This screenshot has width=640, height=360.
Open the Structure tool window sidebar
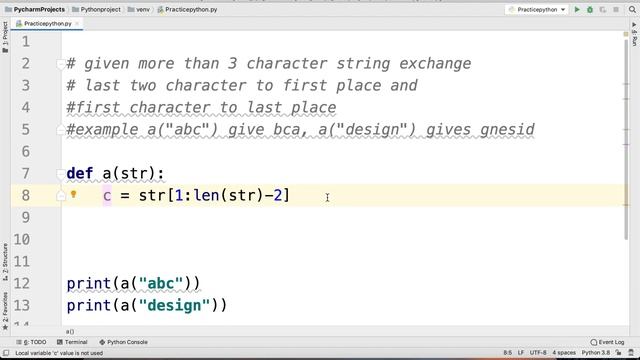[x=5, y=261]
